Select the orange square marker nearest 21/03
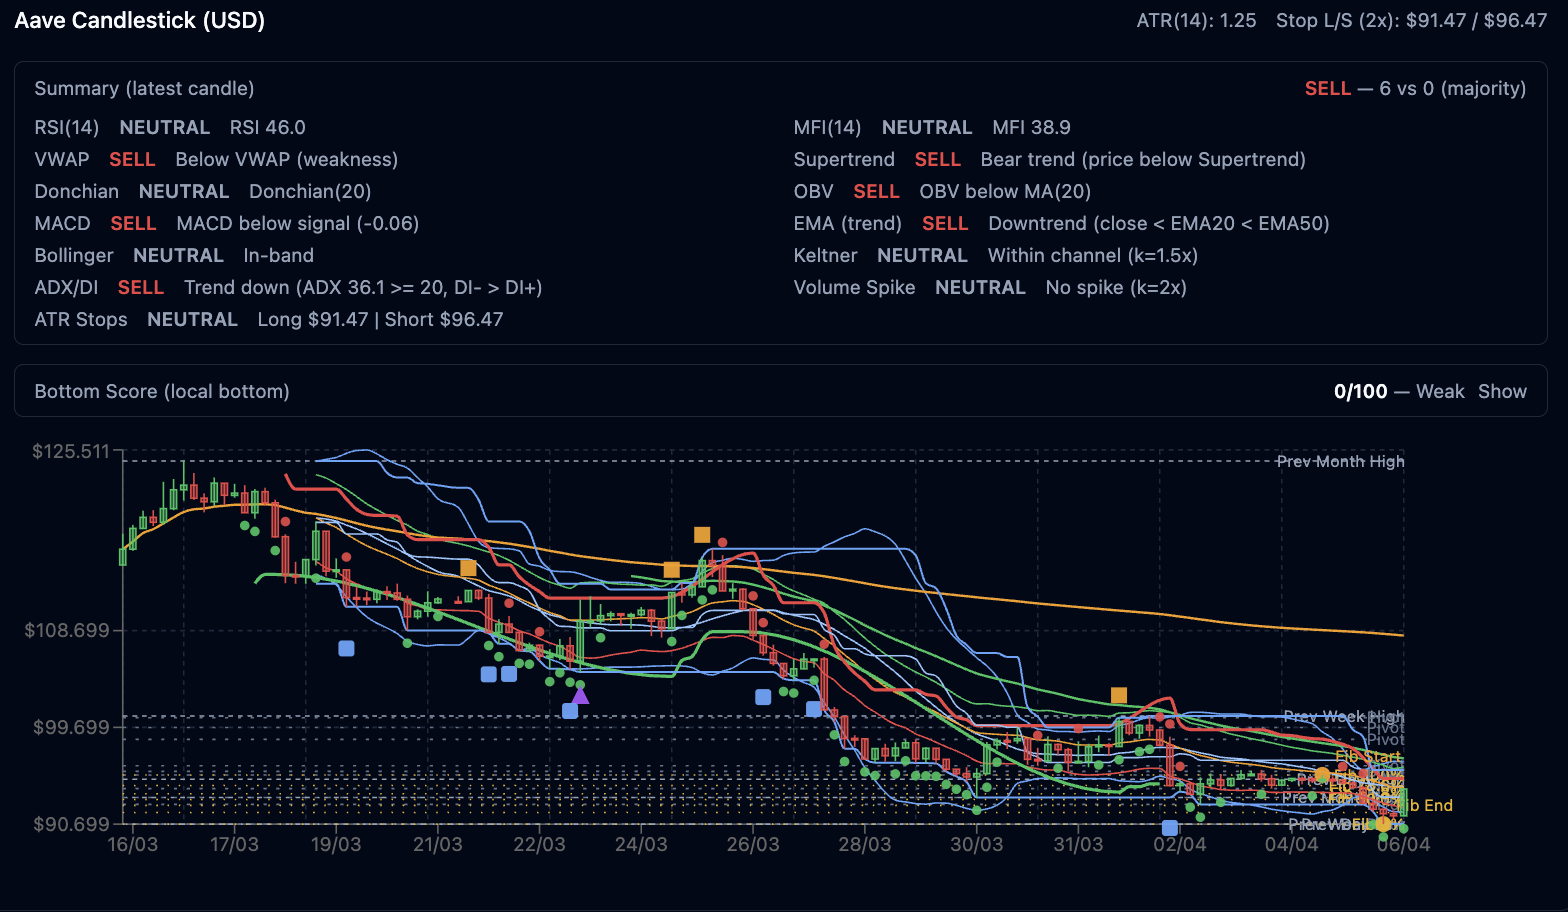This screenshot has width=1568, height=912. [x=468, y=568]
